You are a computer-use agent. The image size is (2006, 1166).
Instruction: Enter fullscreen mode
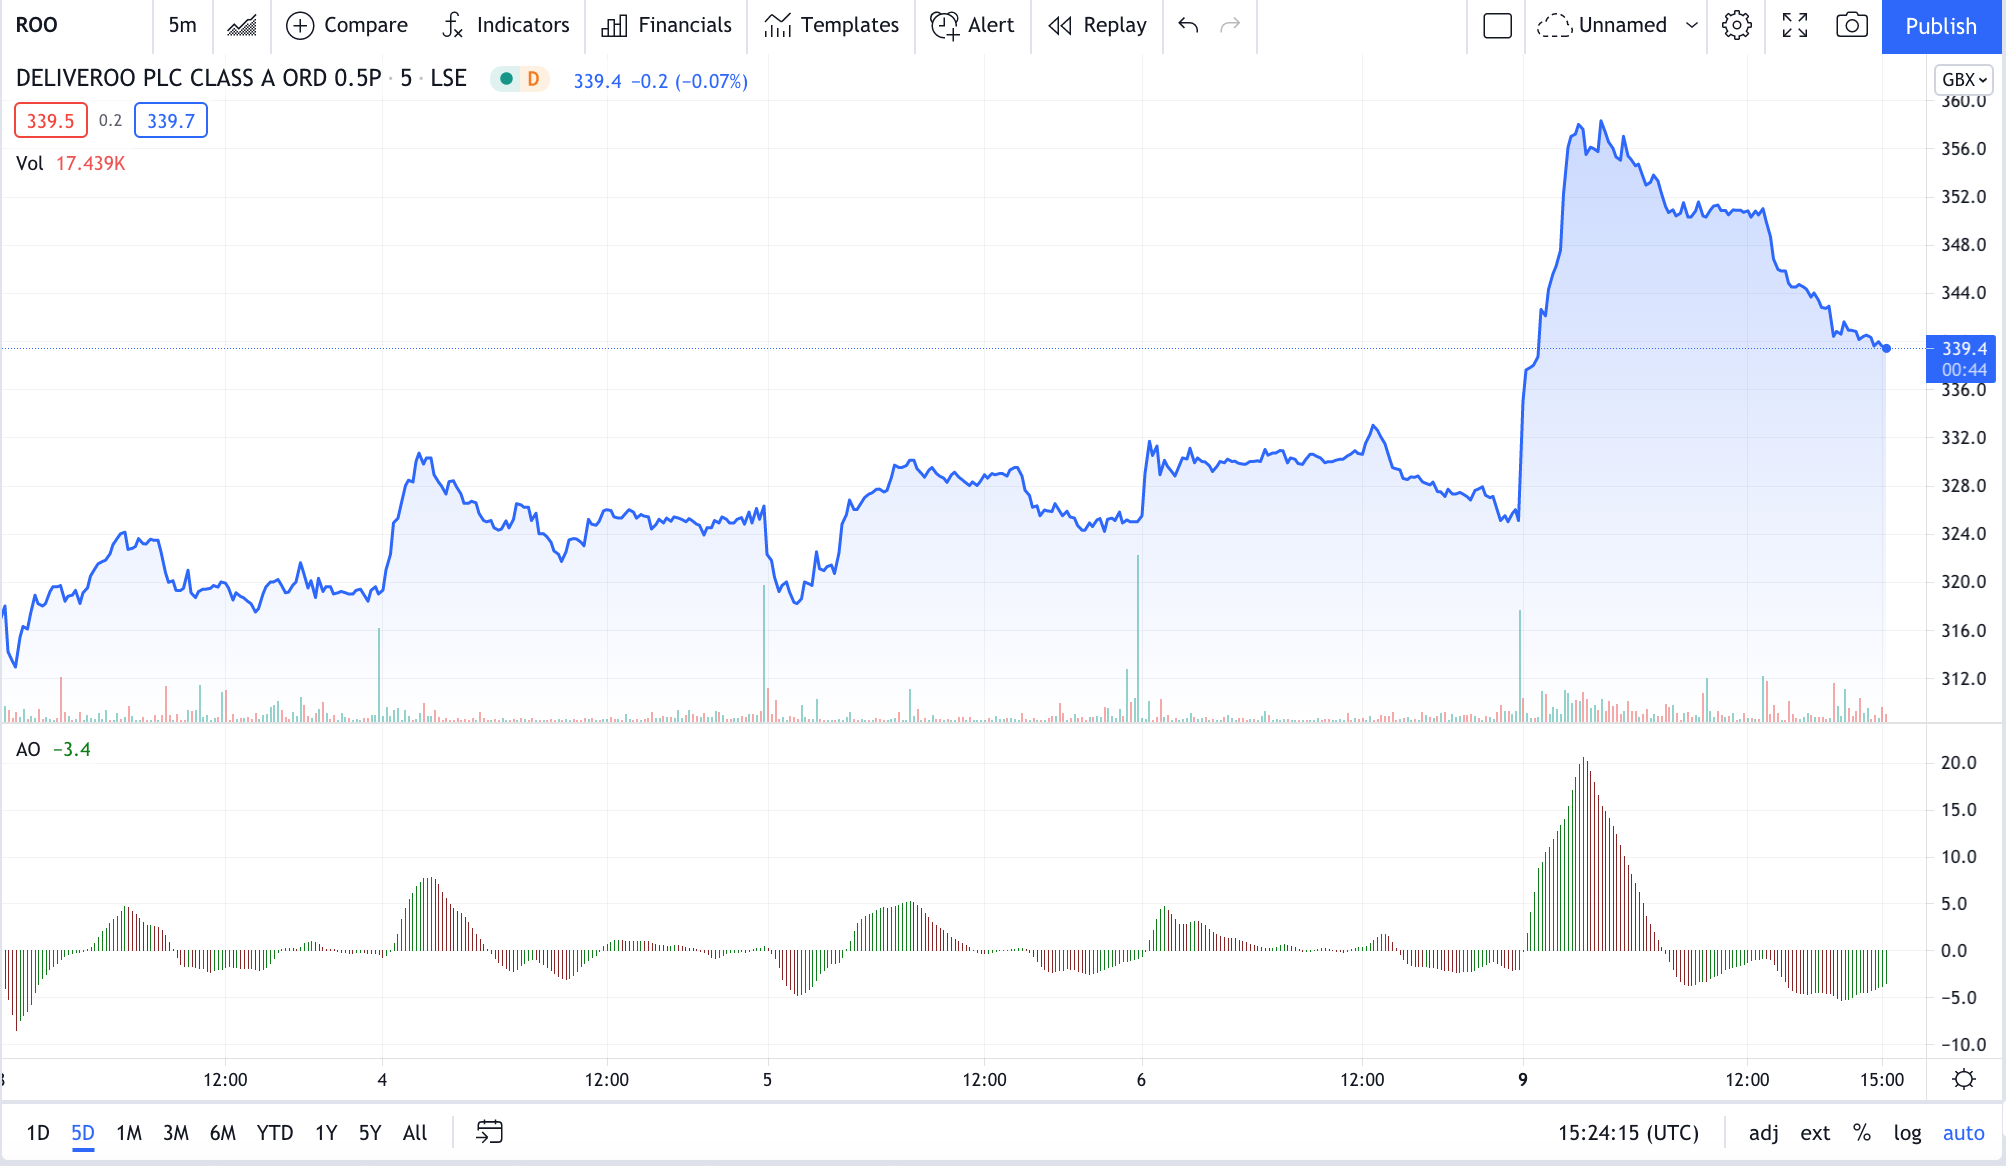(x=1795, y=25)
